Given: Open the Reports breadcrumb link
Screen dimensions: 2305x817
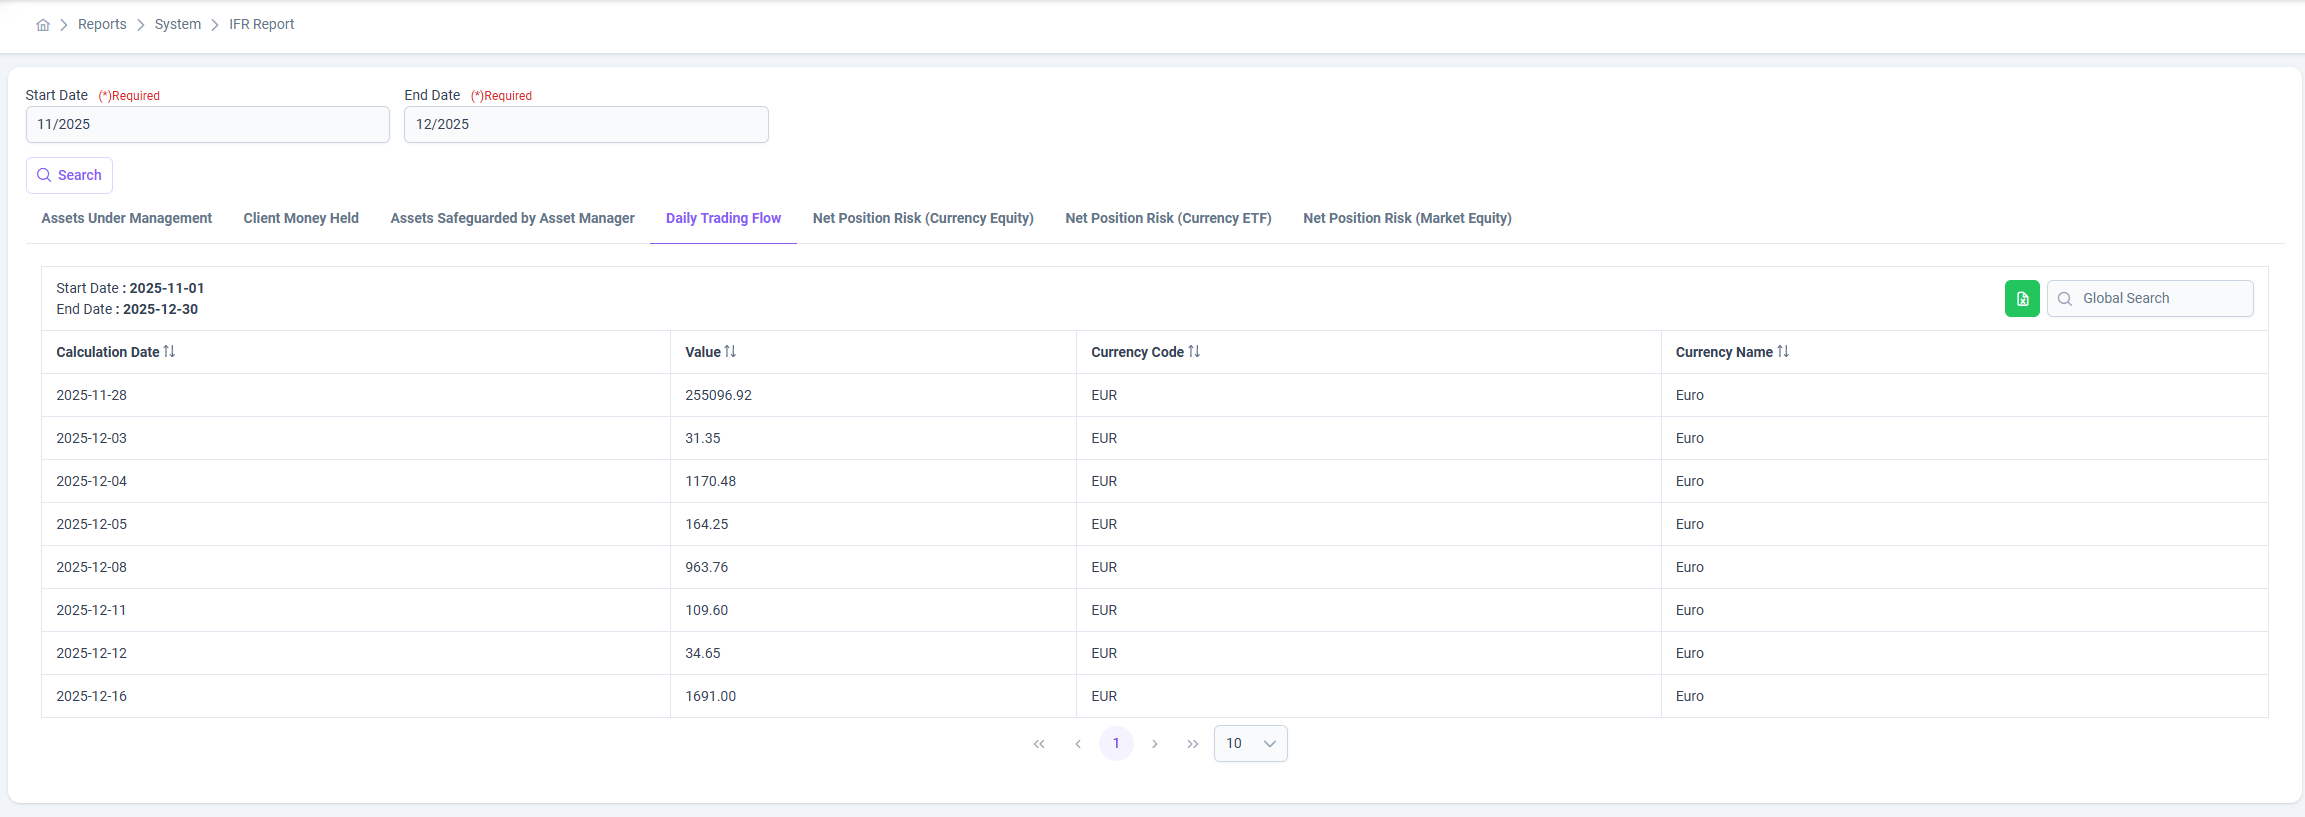Looking at the screenshot, I should coord(102,24).
